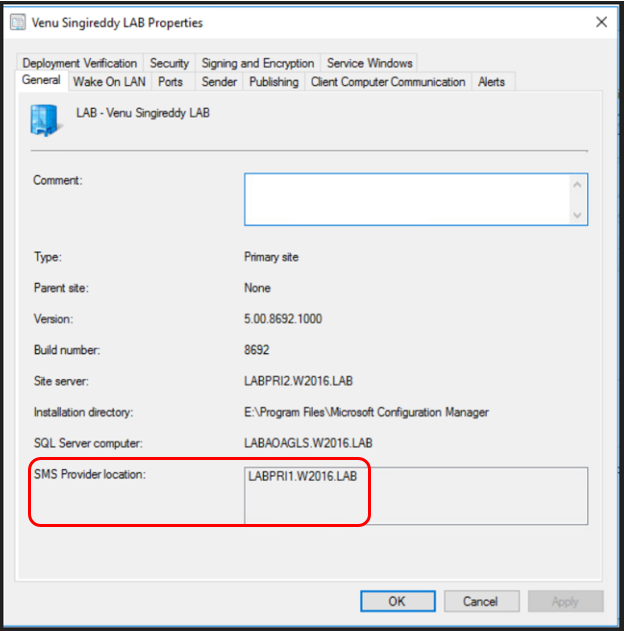Open the Service Windows tab
This screenshot has width=624, height=631.
point(369,63)
